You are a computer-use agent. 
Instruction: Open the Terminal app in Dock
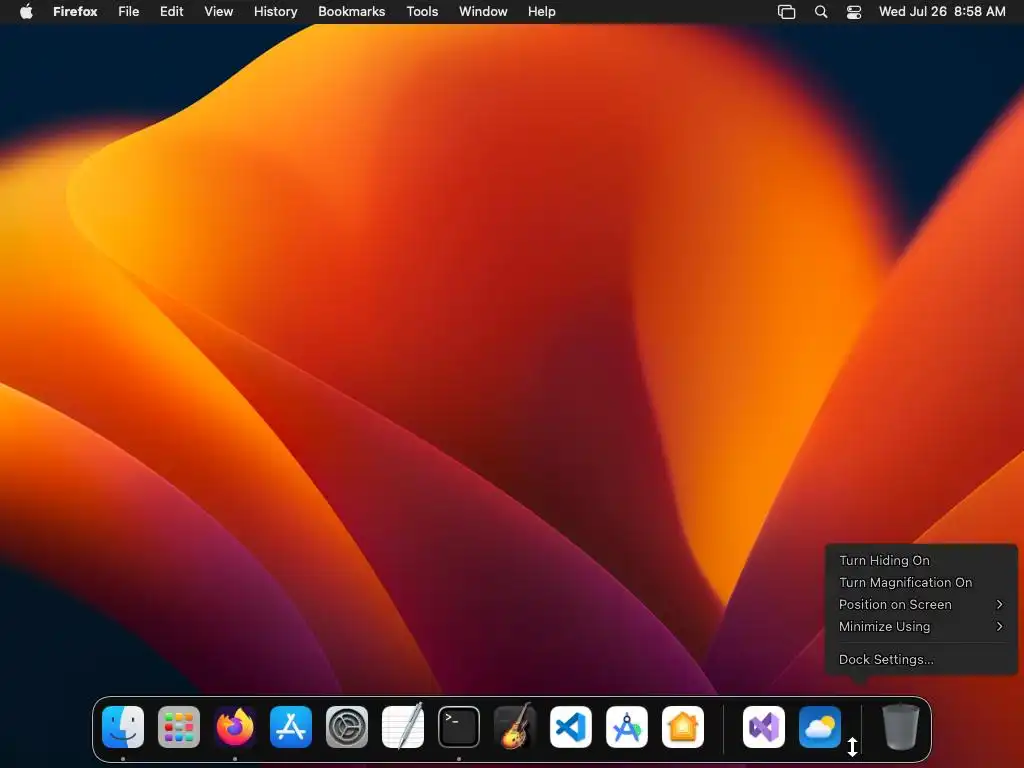459,727
